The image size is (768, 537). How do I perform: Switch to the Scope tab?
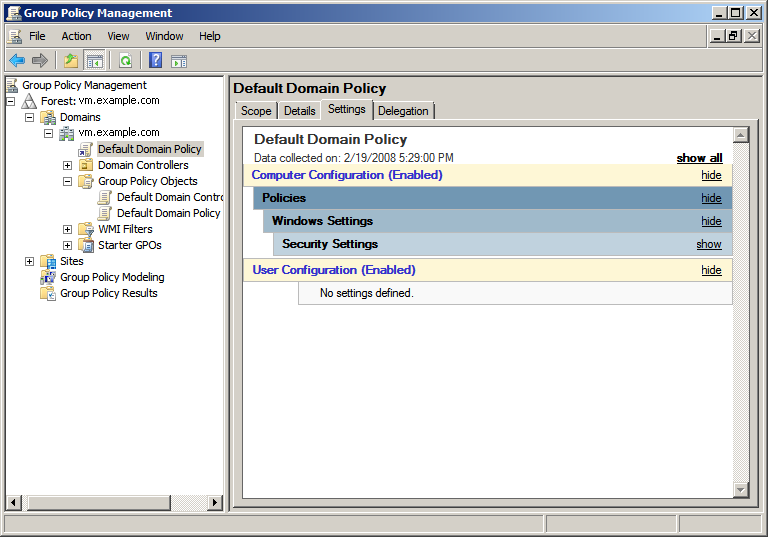pos(256,111)
